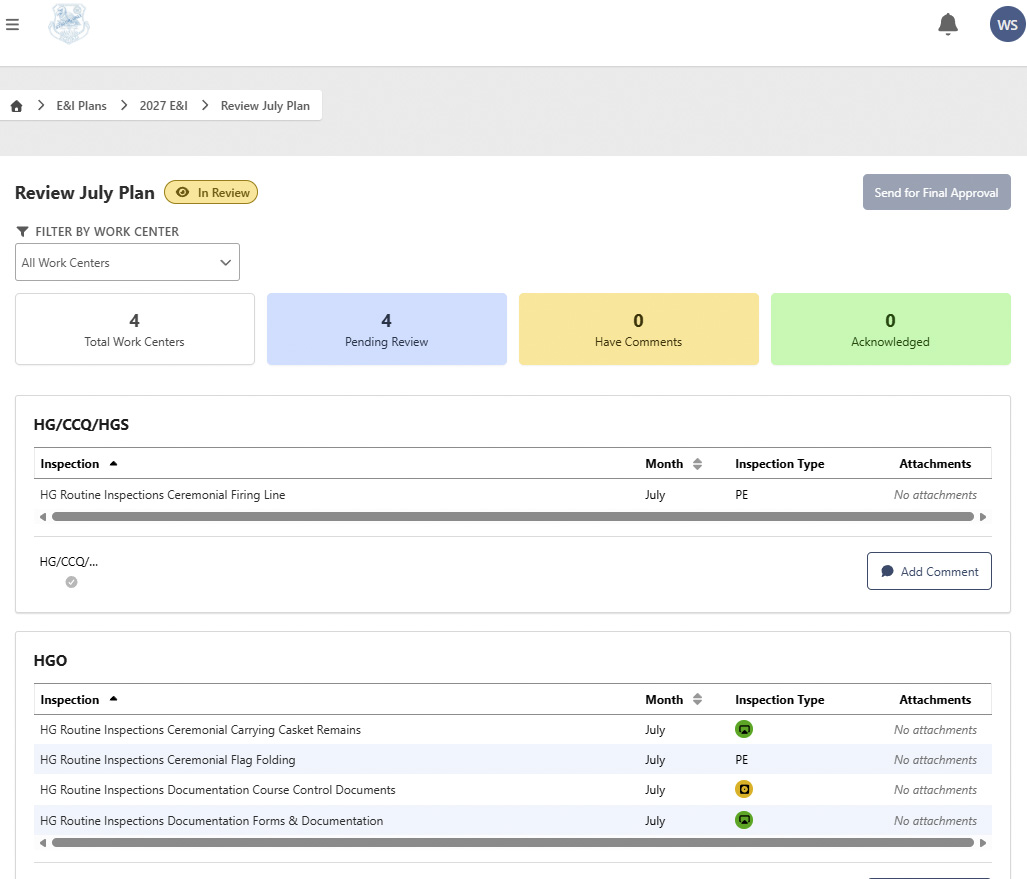Open the hamburger navigation menu
The height and width of the screenshot is (879, 1027).
click(x=12, y=25)
